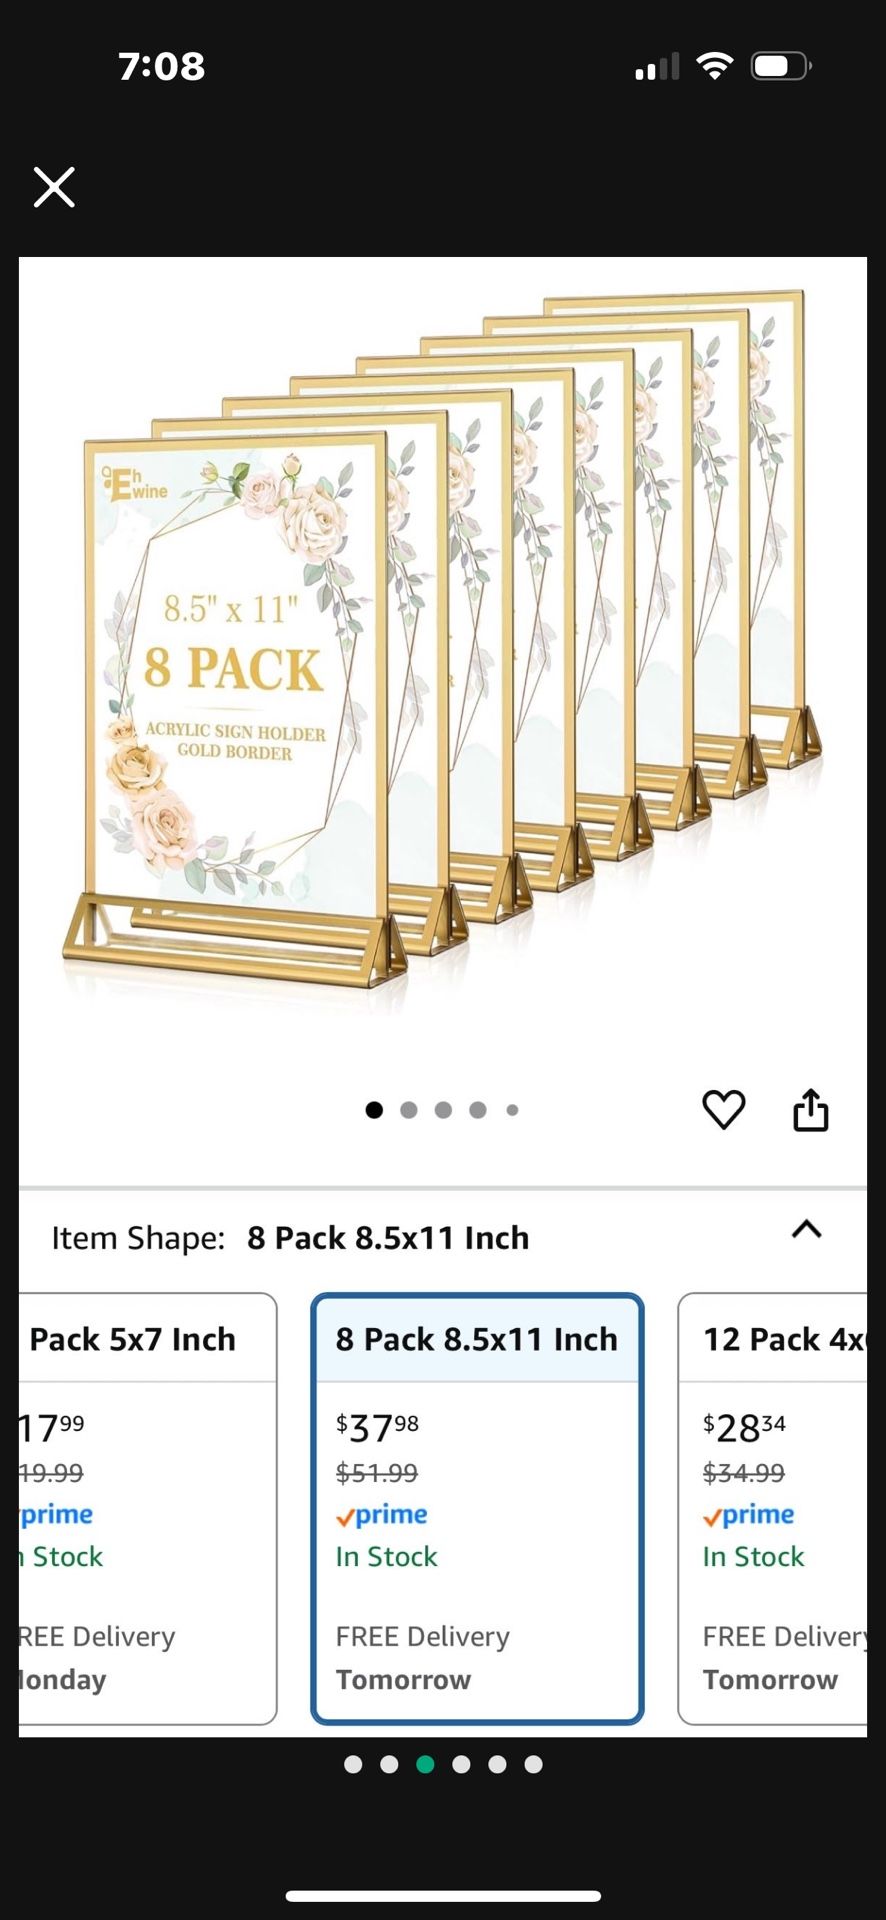Image resolution: width=886 pixels, height=1920 pixels.
Task: Go to the third product image dot
Action: click(x=444, y=1110)
